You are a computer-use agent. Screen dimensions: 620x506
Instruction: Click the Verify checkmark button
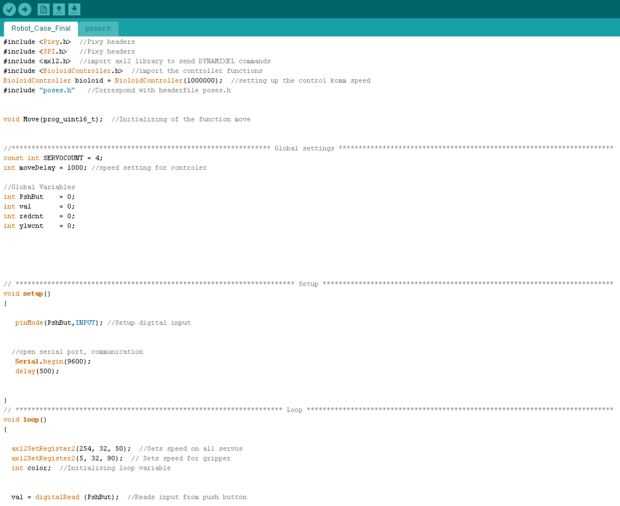point(9,9)
